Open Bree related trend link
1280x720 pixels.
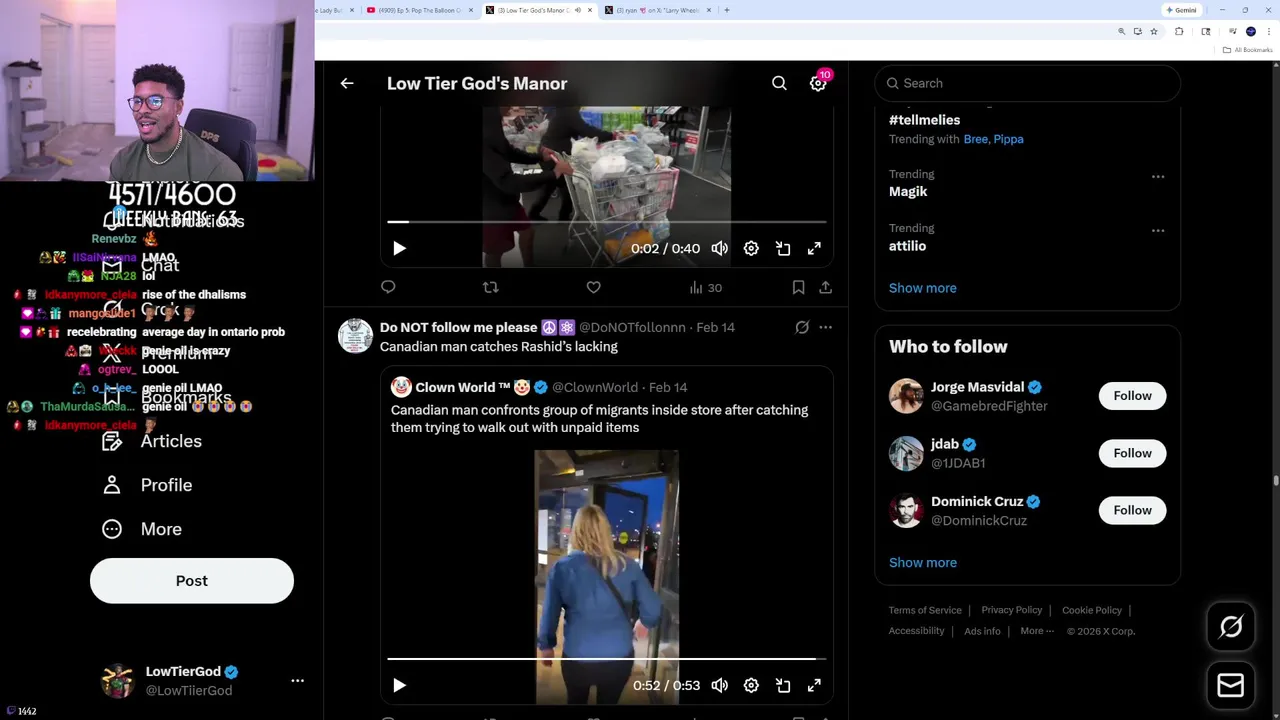pos(975,139)
